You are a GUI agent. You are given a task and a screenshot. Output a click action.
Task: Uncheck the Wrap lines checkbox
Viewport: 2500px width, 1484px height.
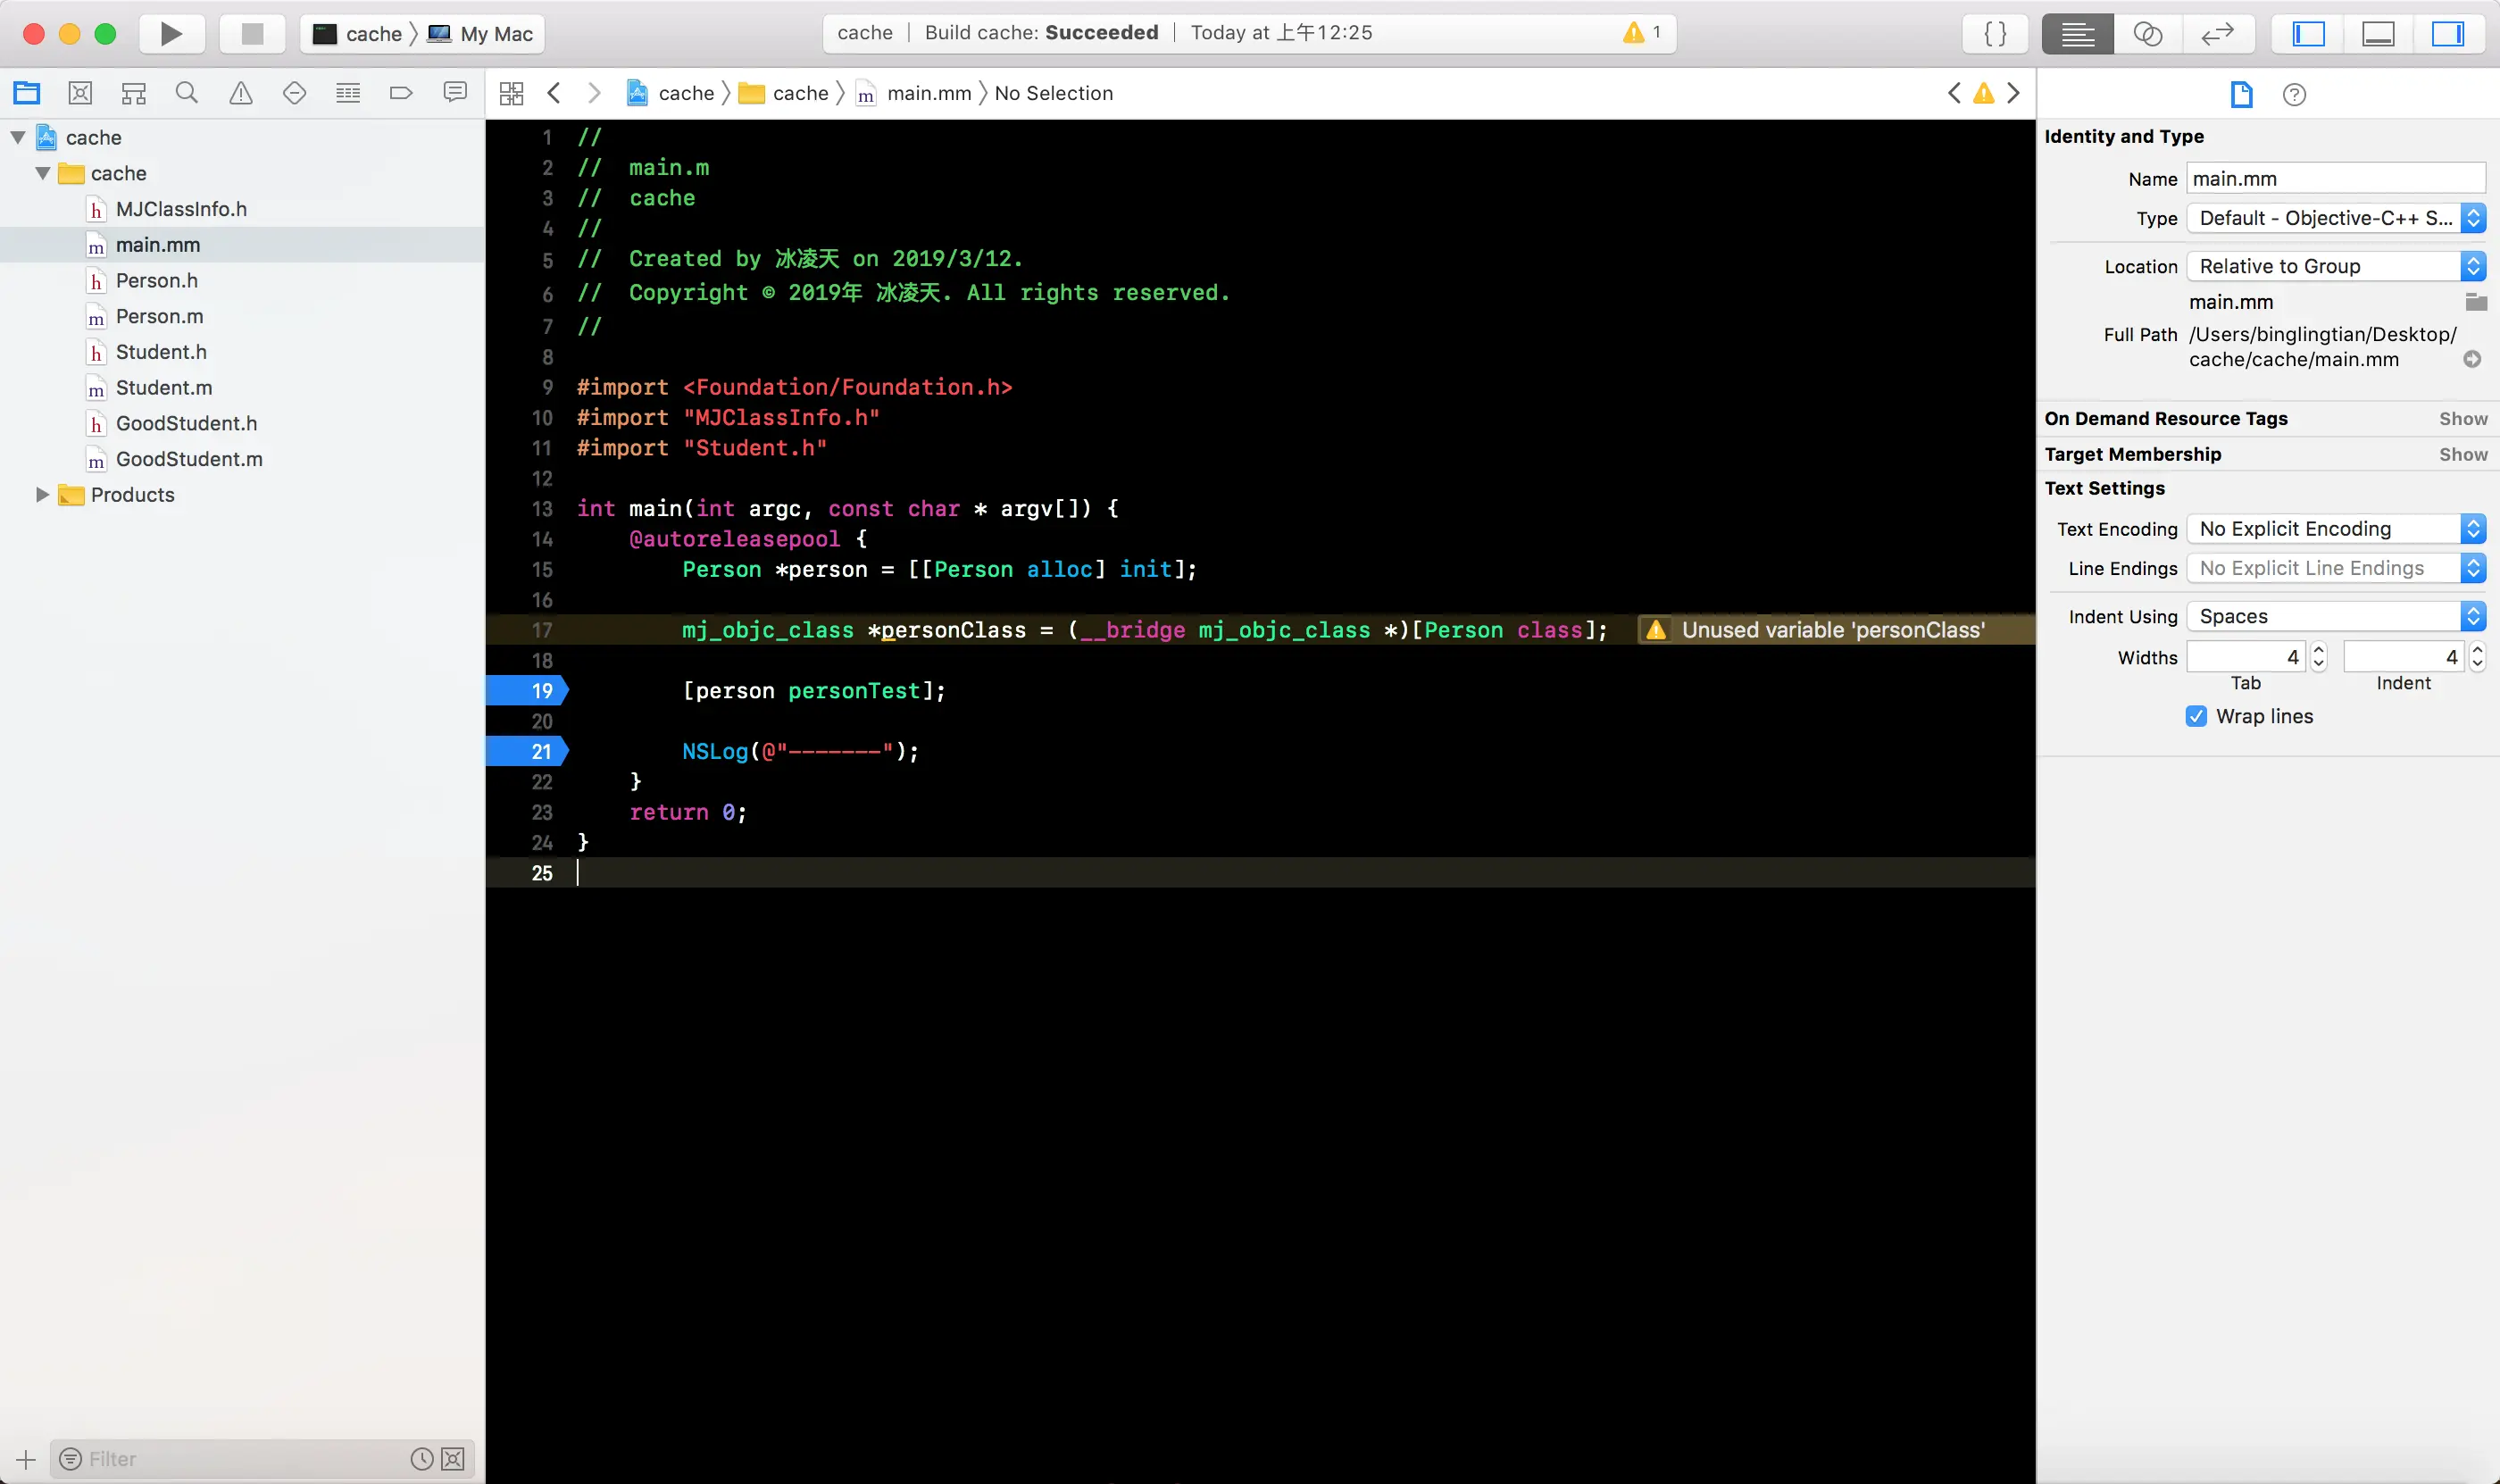pyautogui.click(x=2196, y=716)
